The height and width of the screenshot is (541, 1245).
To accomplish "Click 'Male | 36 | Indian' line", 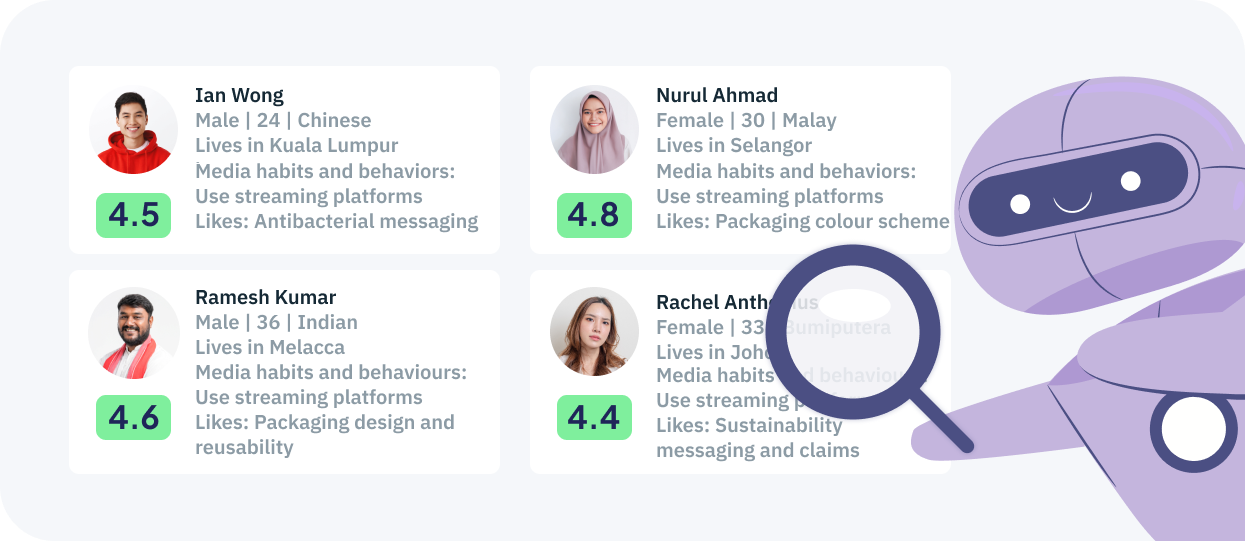I will [276, 322].
